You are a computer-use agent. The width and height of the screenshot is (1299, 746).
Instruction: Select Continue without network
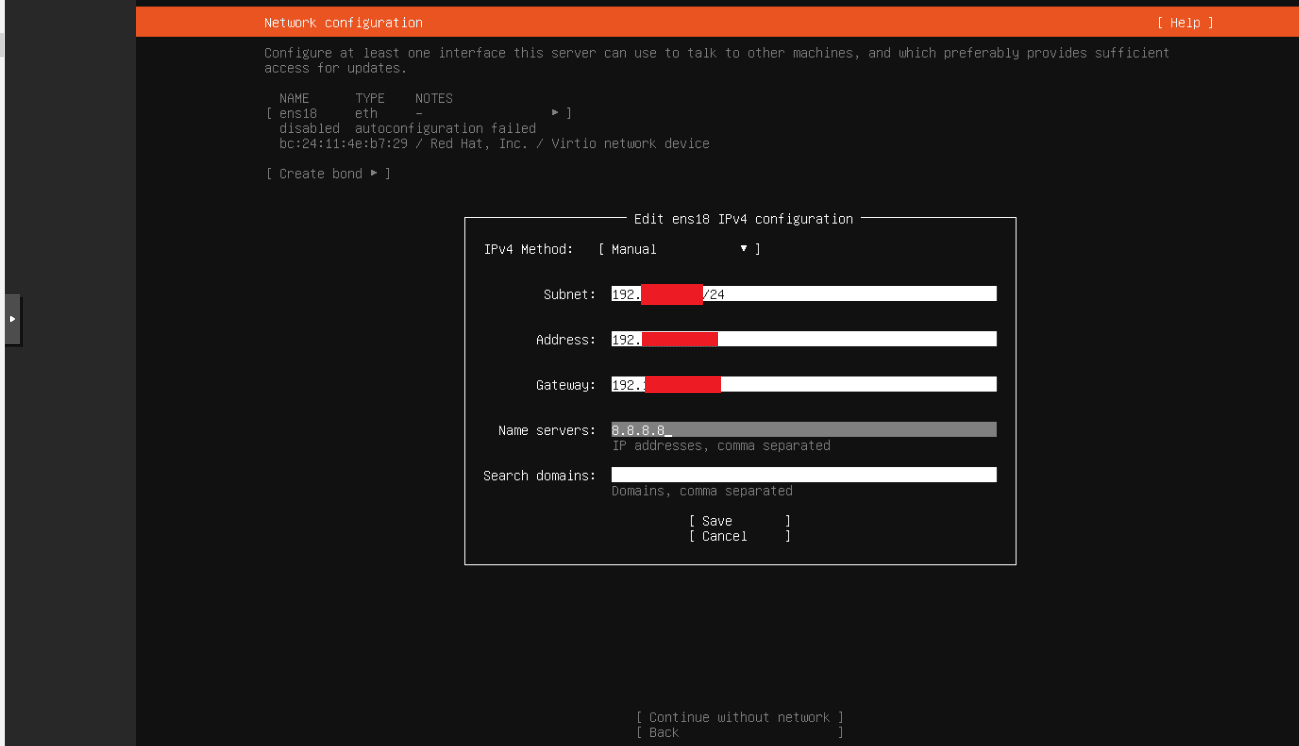click(740, 717)
